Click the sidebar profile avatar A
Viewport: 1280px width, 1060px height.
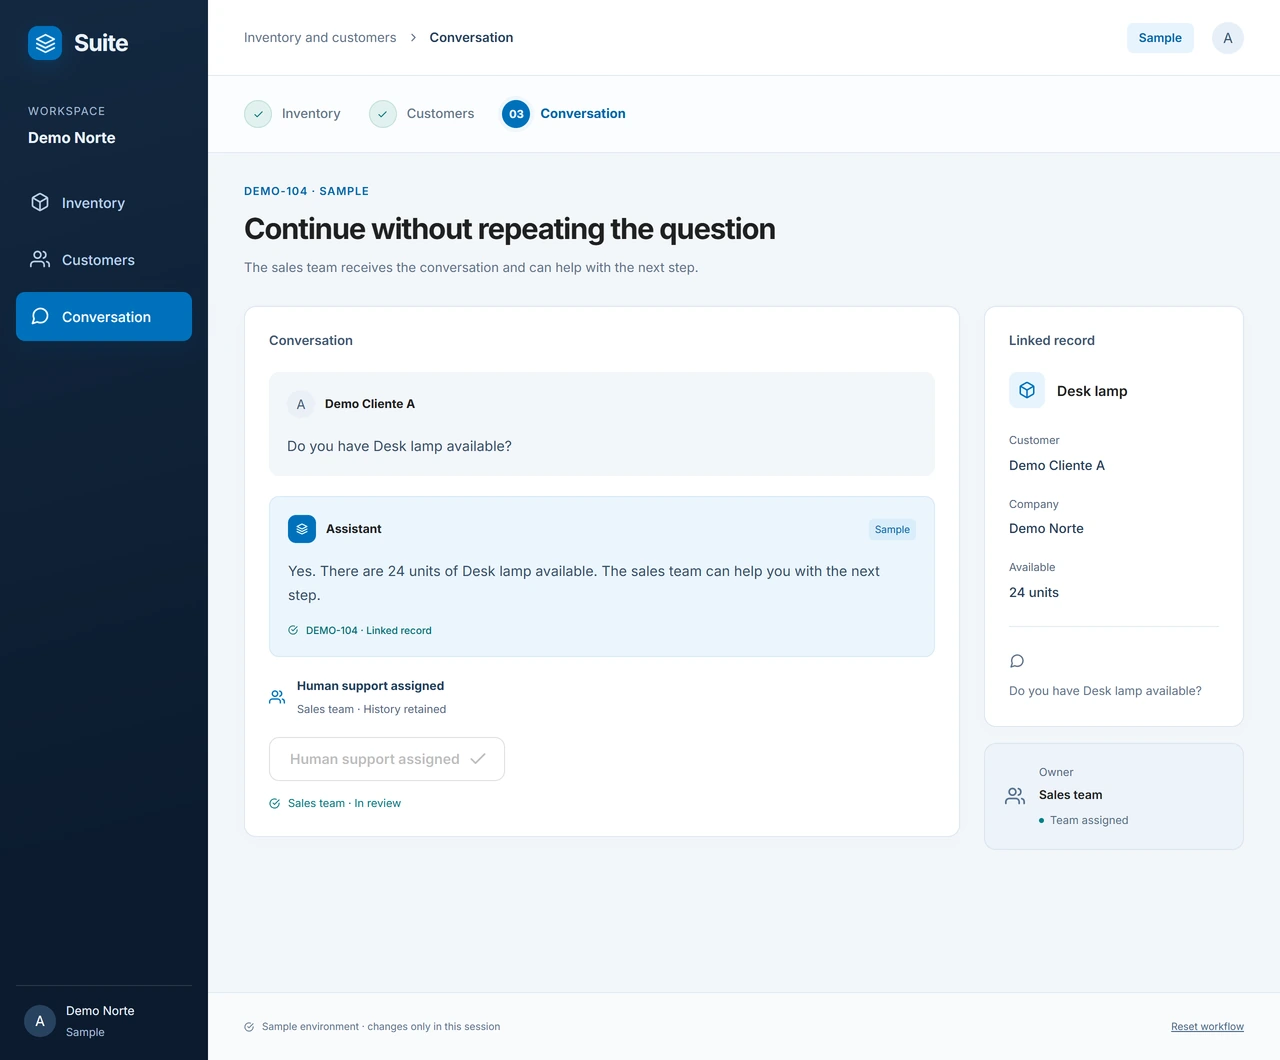40,1021
